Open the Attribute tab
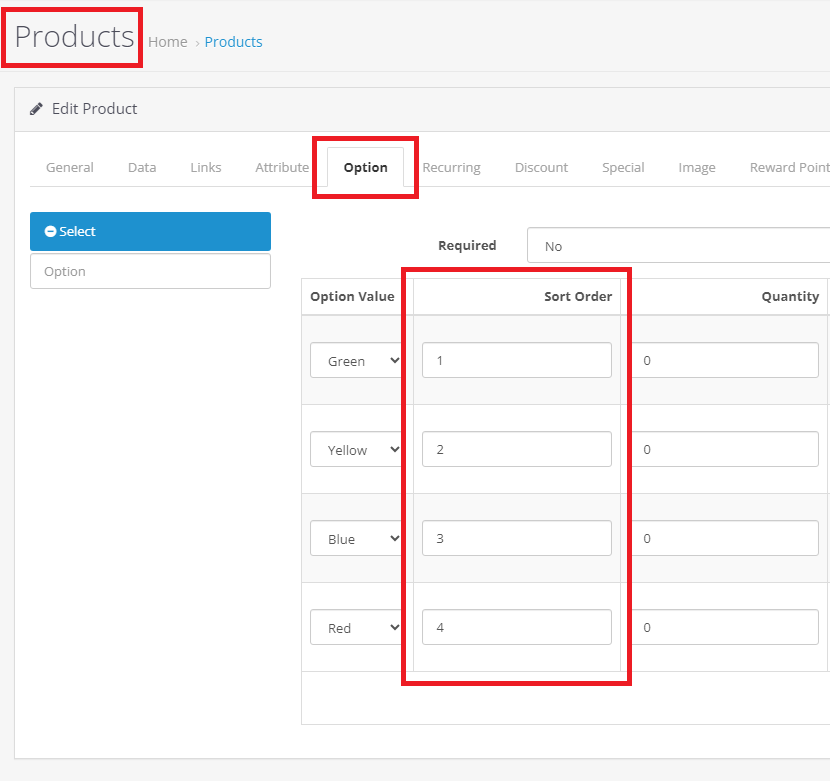The width and height of the screenshot is (830, 781). [281, 167]
